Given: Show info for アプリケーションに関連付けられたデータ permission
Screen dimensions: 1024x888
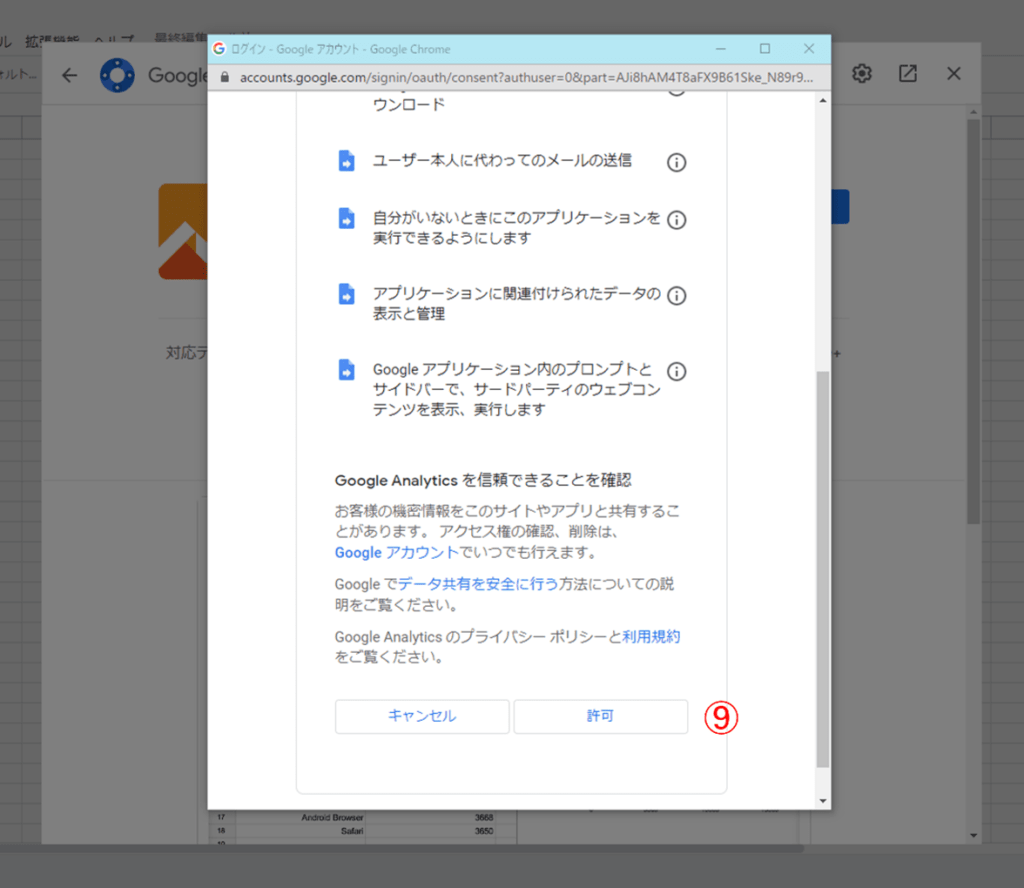Looking at the screenshot, I should [676, 296].
